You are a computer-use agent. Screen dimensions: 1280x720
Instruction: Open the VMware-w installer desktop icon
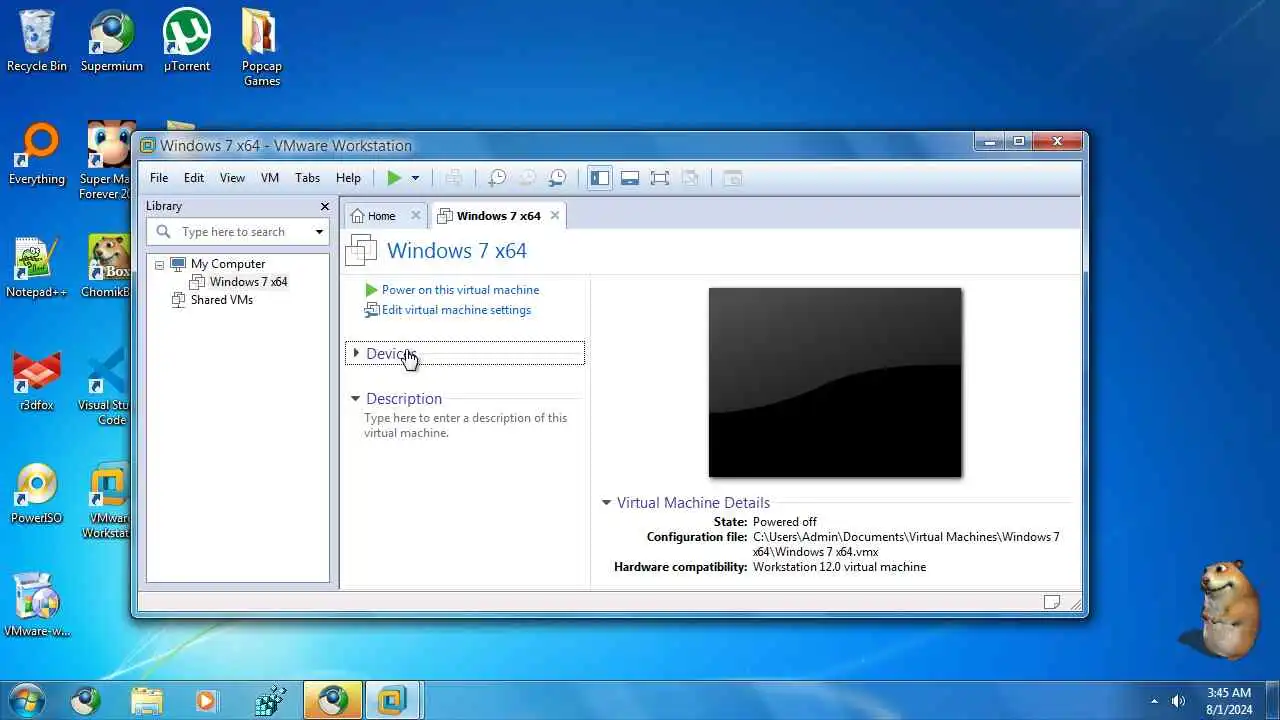[x=37, y=605]
